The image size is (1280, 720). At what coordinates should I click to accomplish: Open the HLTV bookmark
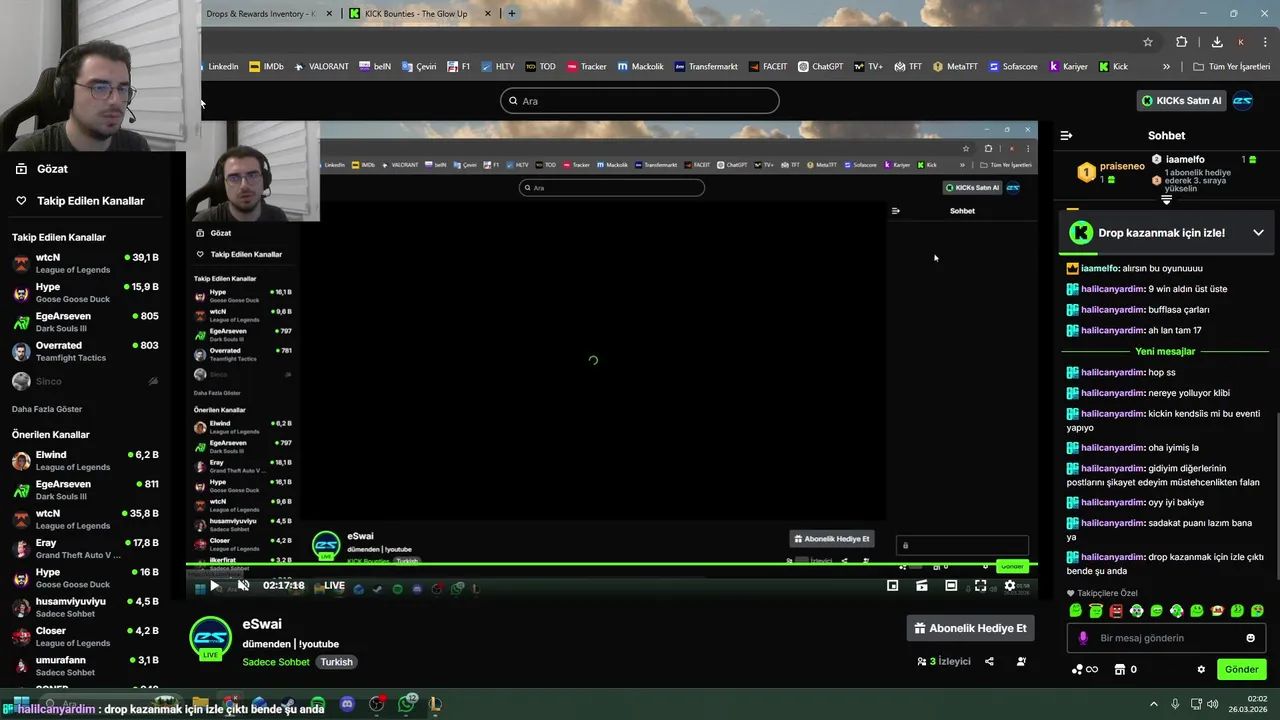497,67
